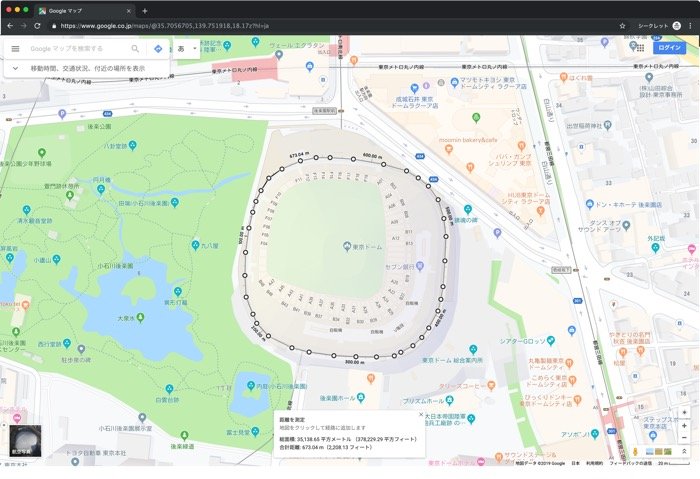700x479 pixels.
Task: Click the フィードバックの送信 link
Action: [x=630, y=463]
